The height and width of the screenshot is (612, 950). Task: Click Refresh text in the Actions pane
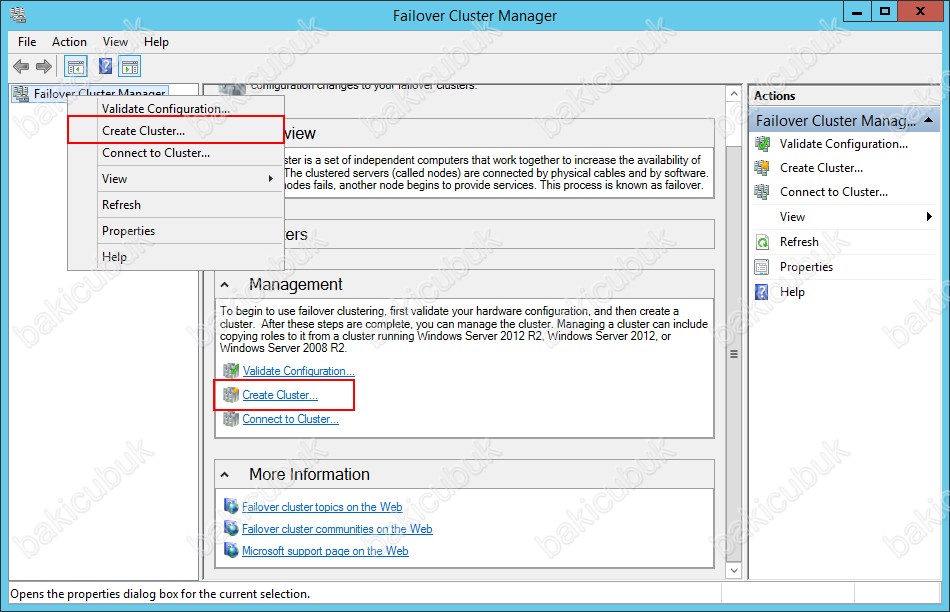(x=799, y=242)
